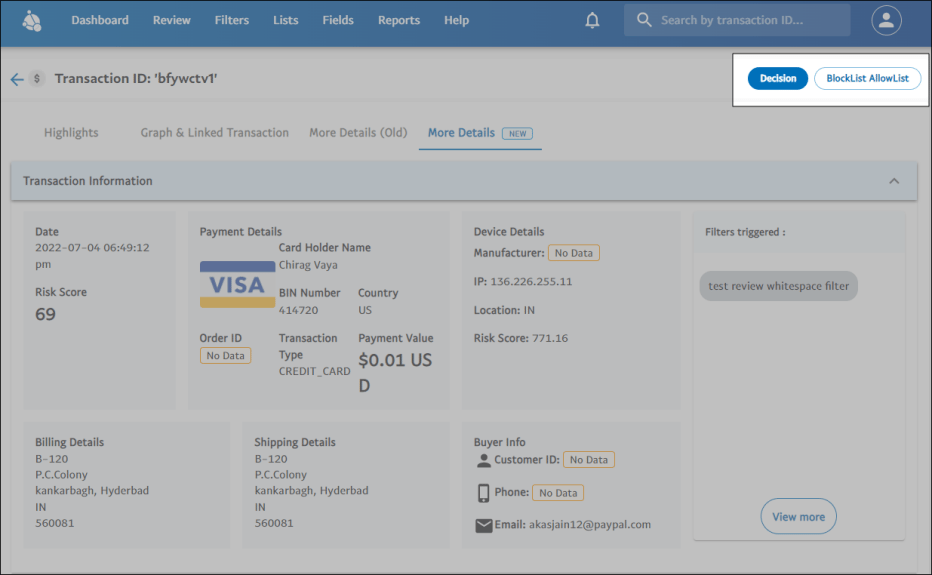
Task: Click the back arrow beside Transaction ID
Action: click(x=16, y=79)
